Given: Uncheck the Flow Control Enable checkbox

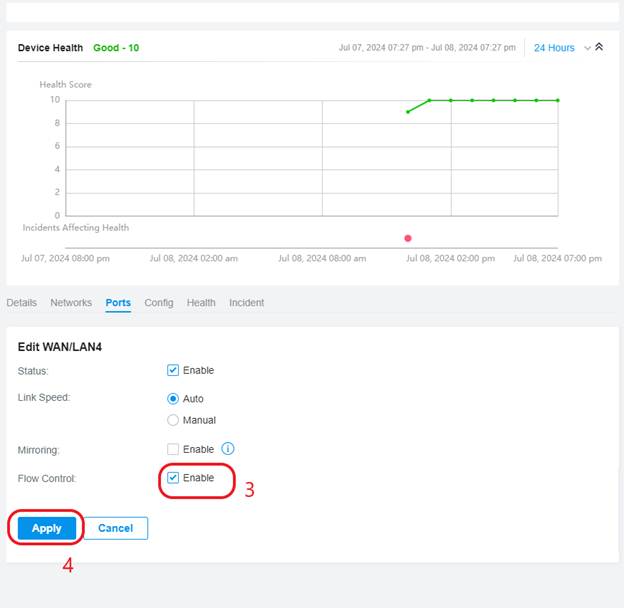Looking at the screenshot, I should click(x=173, y=478).
